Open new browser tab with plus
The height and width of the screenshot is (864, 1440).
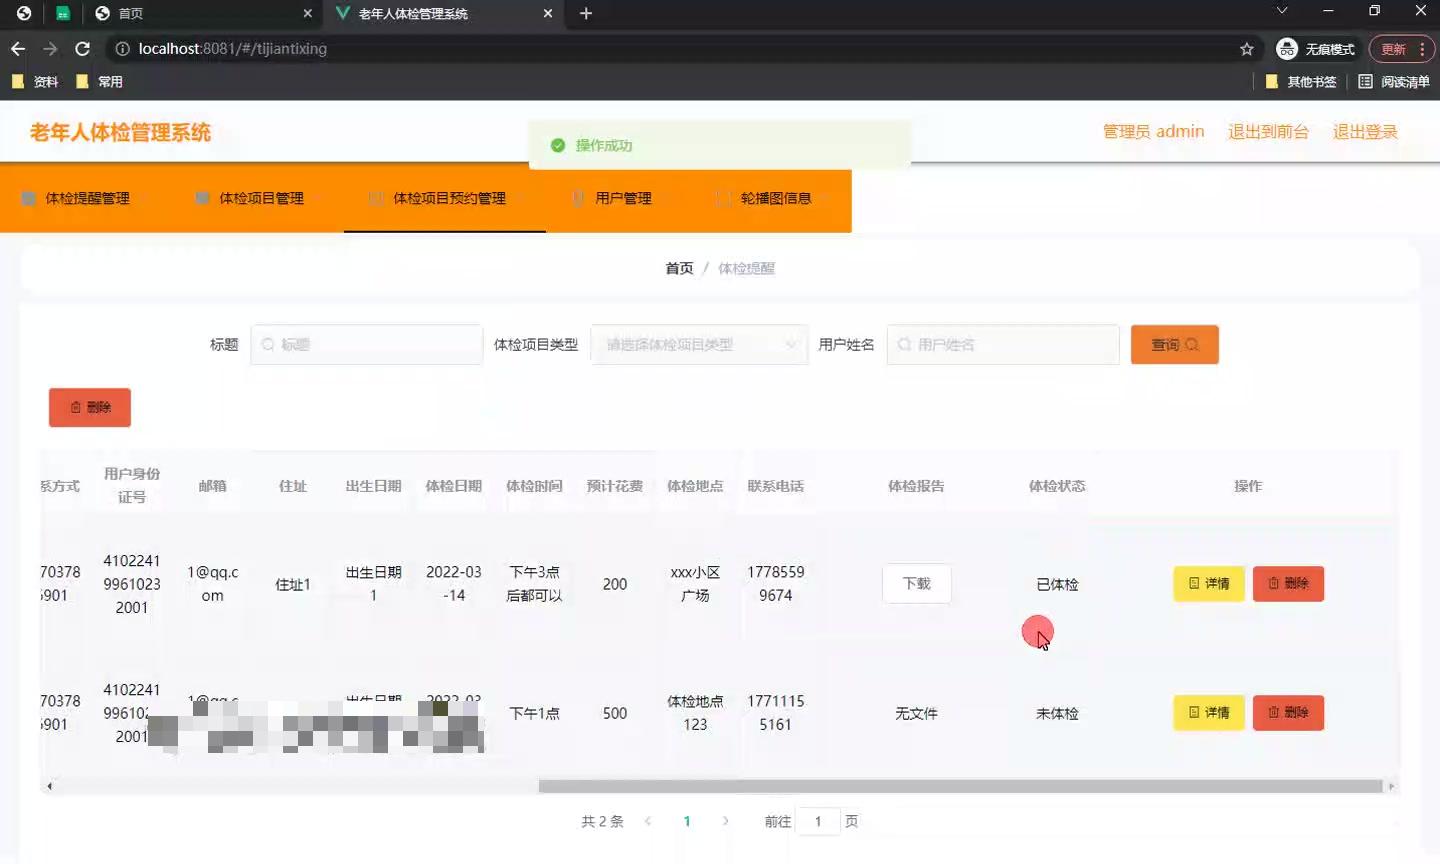[586, 13]
